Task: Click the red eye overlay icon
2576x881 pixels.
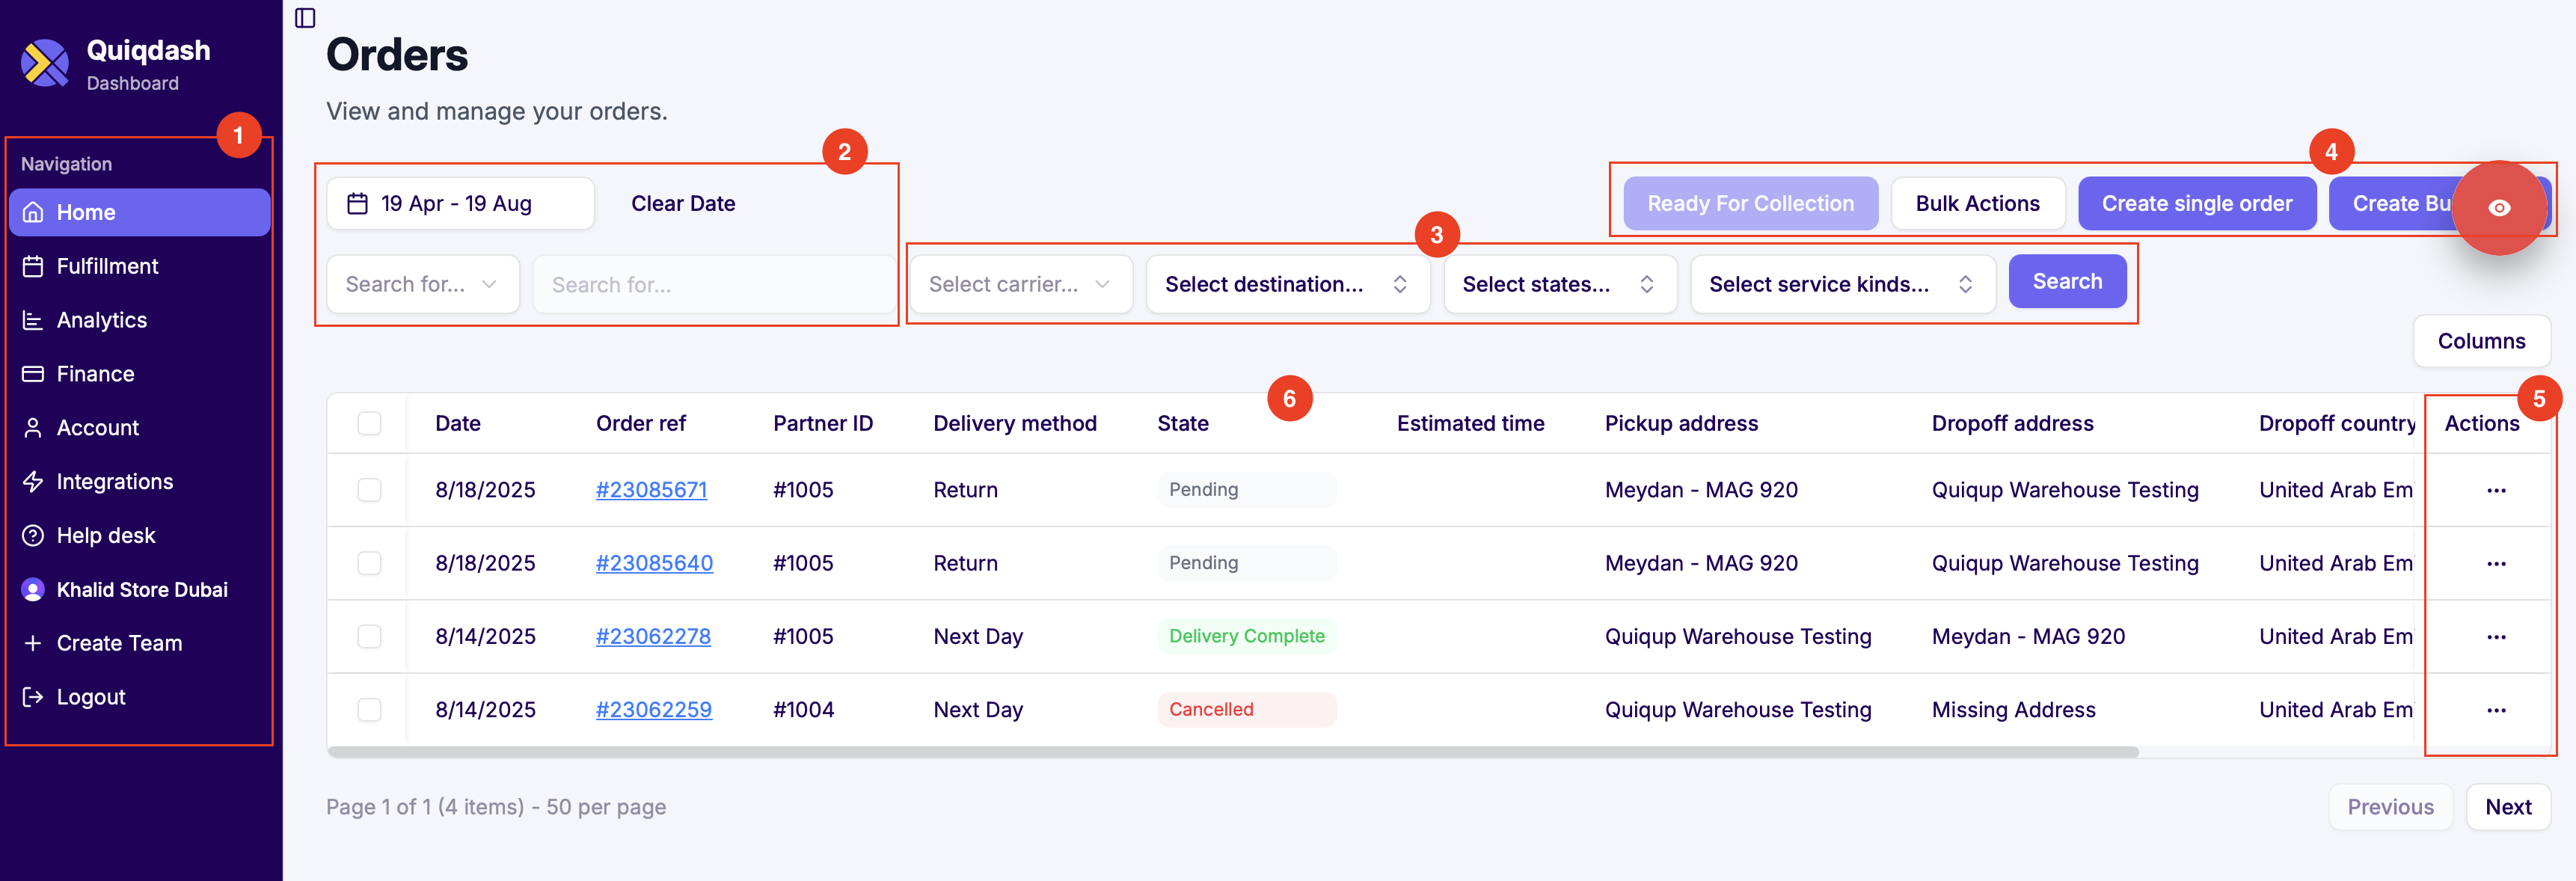Action: (x=2499, y=207)
